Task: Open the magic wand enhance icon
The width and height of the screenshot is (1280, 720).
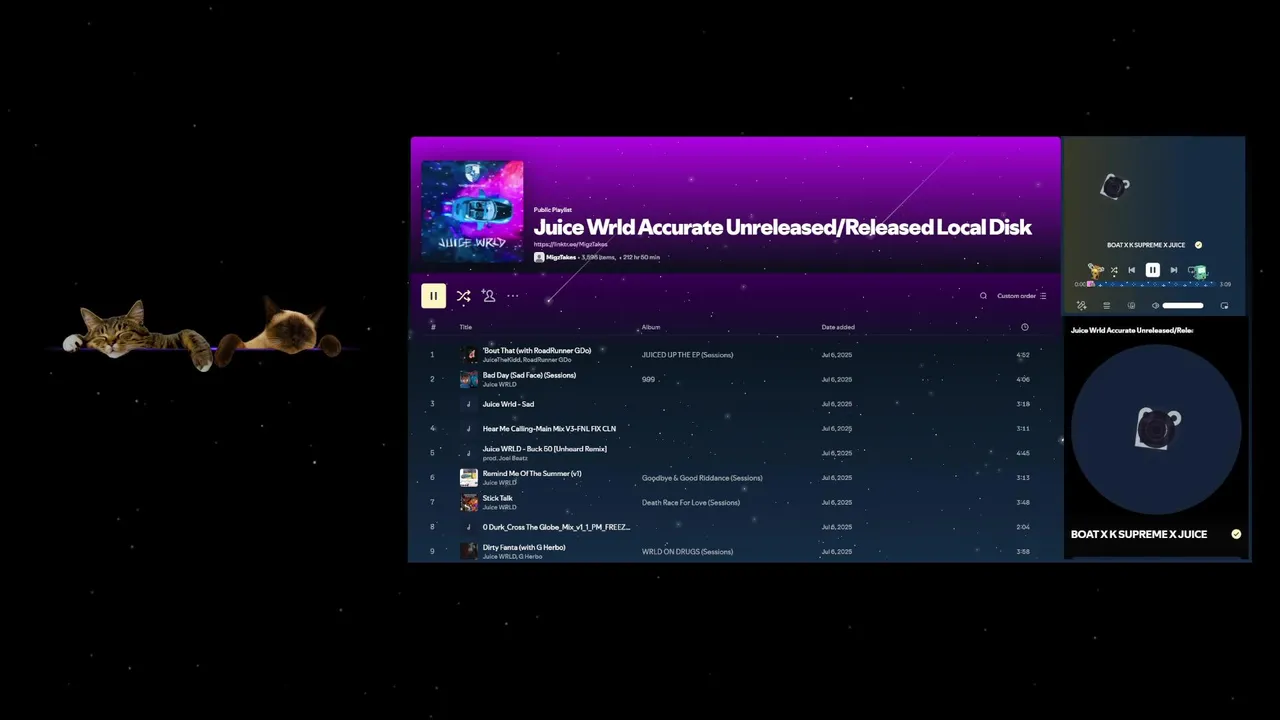Action: coord(1081,305)
